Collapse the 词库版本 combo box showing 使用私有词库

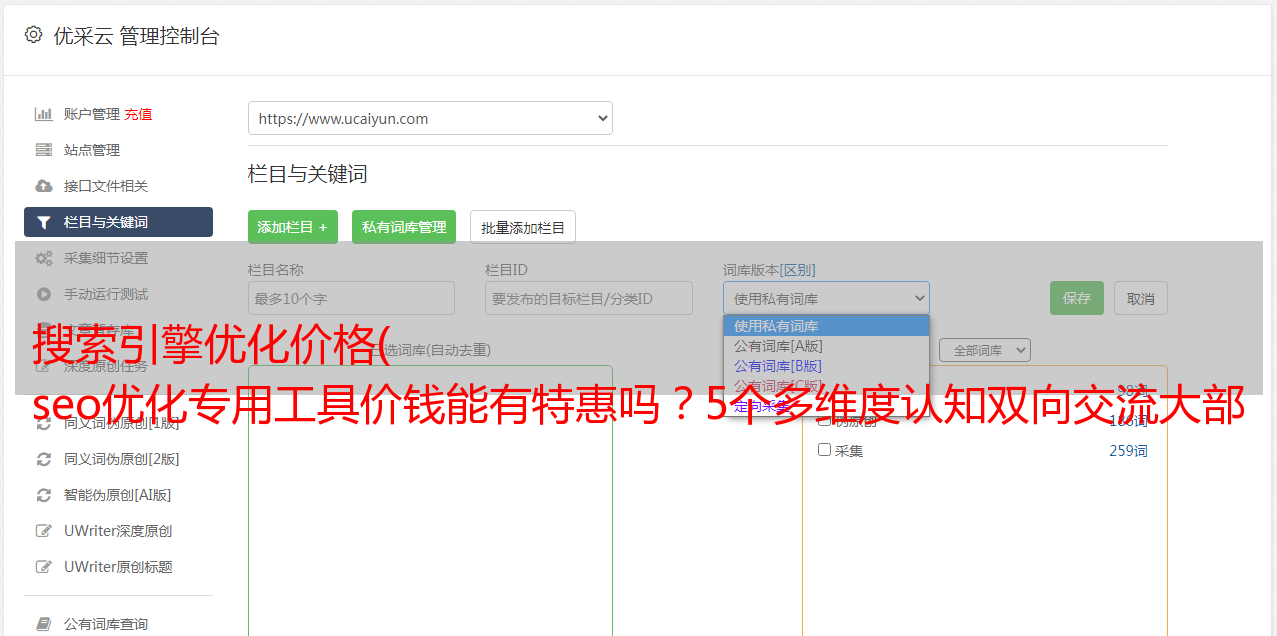826,298
